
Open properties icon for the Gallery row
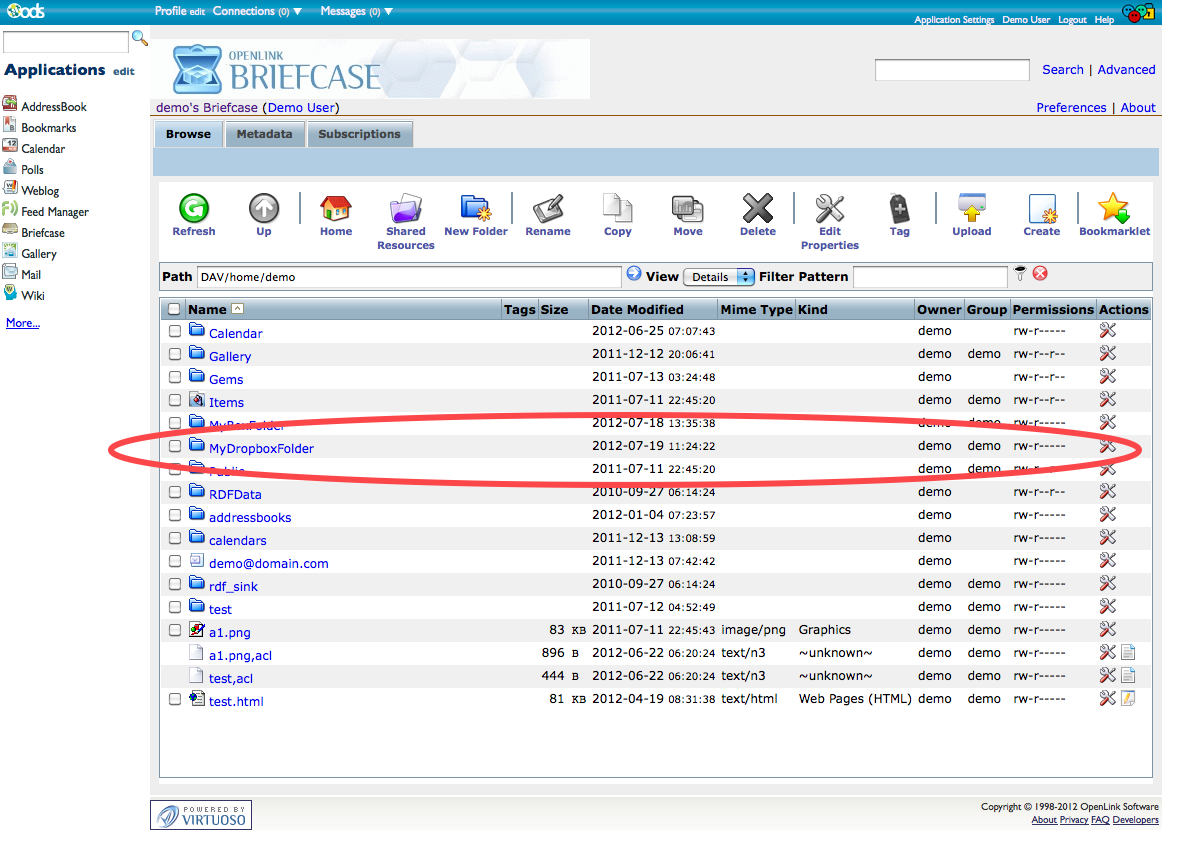(1107, 354)
